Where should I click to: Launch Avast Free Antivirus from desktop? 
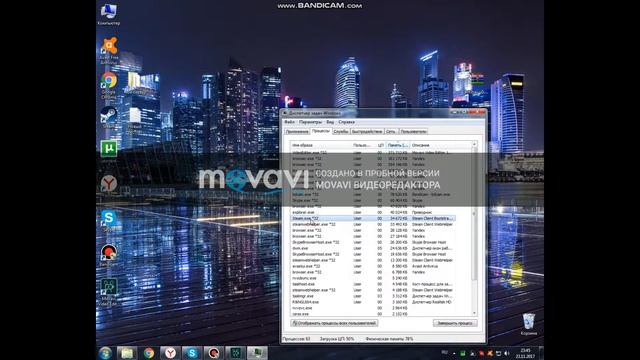(109, 50)
